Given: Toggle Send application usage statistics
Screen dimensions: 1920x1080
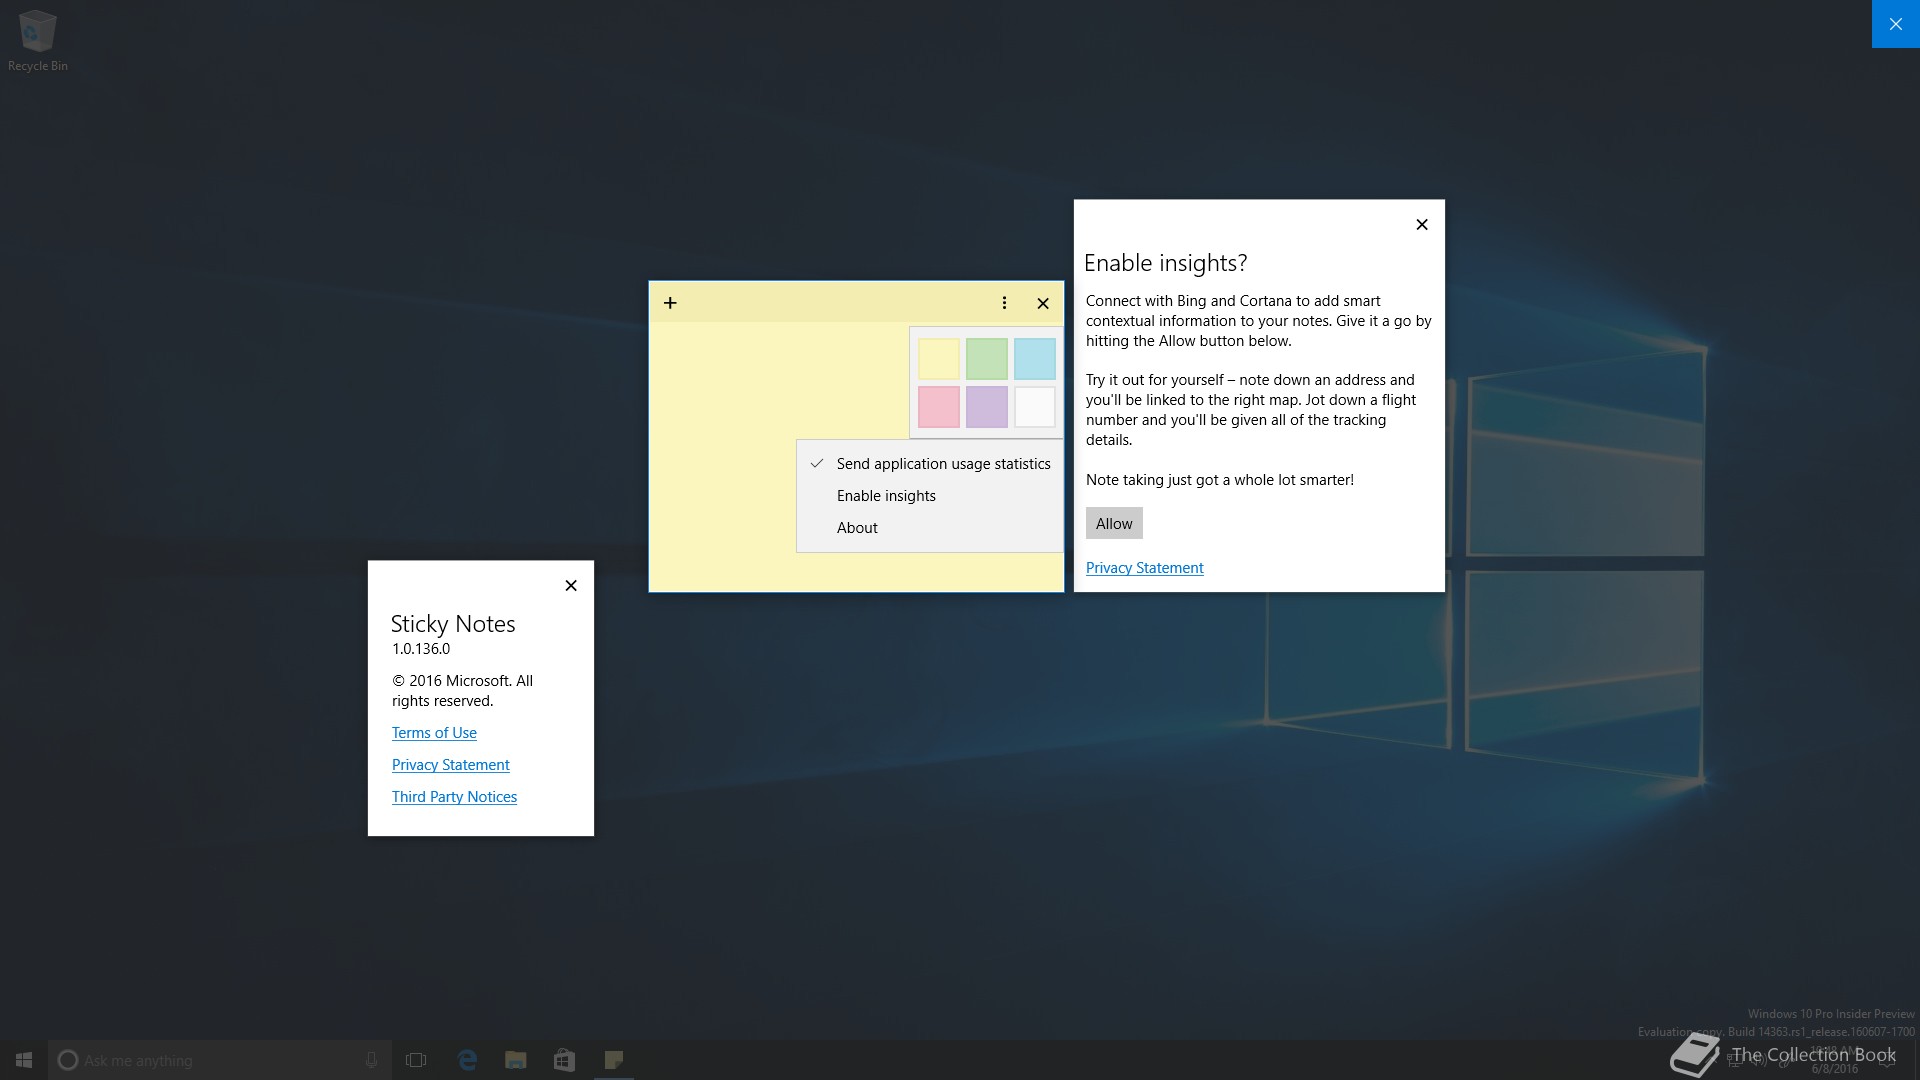Looking at the screenshot, I should 930,464.
